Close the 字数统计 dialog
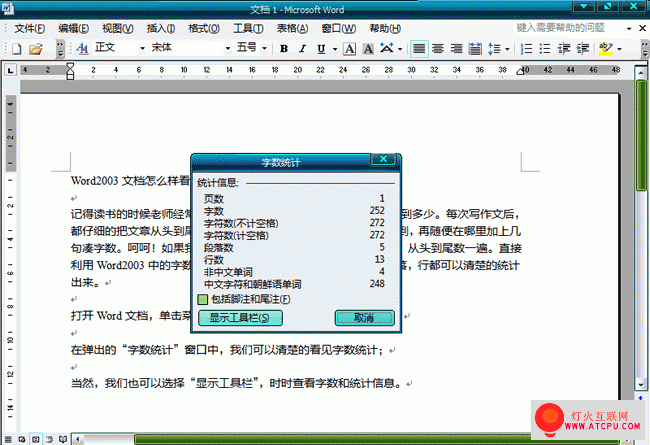Image resolution: width=650 pixels, height=445 pixels. 383,159
